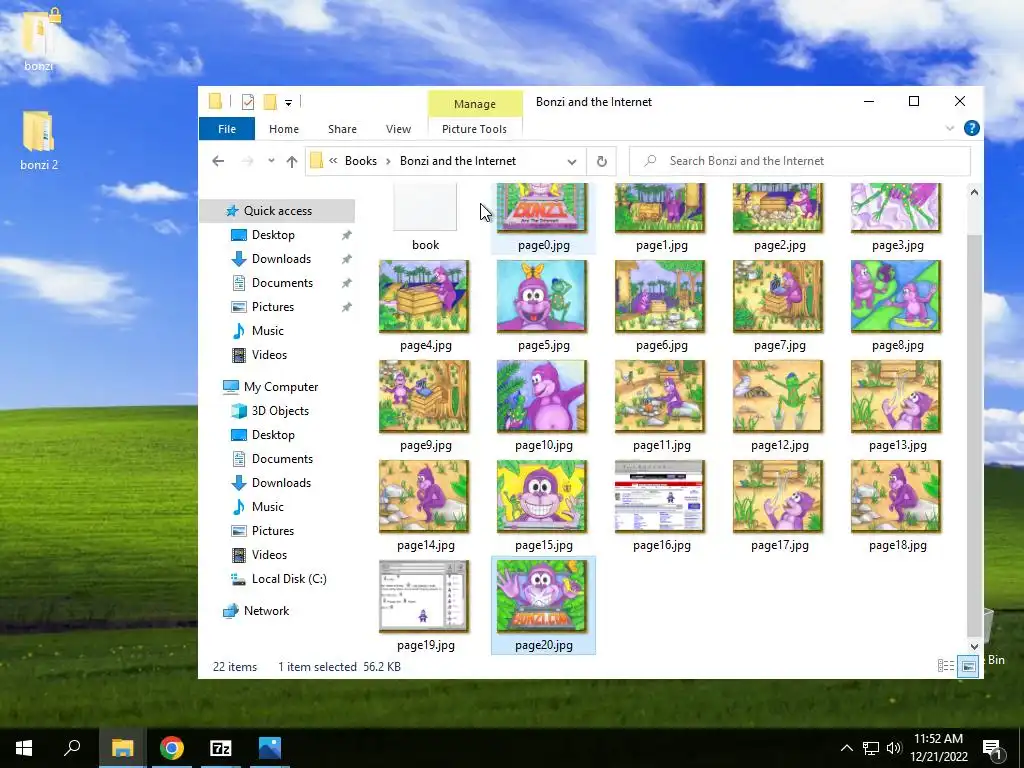Screen dimensions: 1024x768
Task: Open the Photos app on taskbar
Action: [x=270, y=748]
